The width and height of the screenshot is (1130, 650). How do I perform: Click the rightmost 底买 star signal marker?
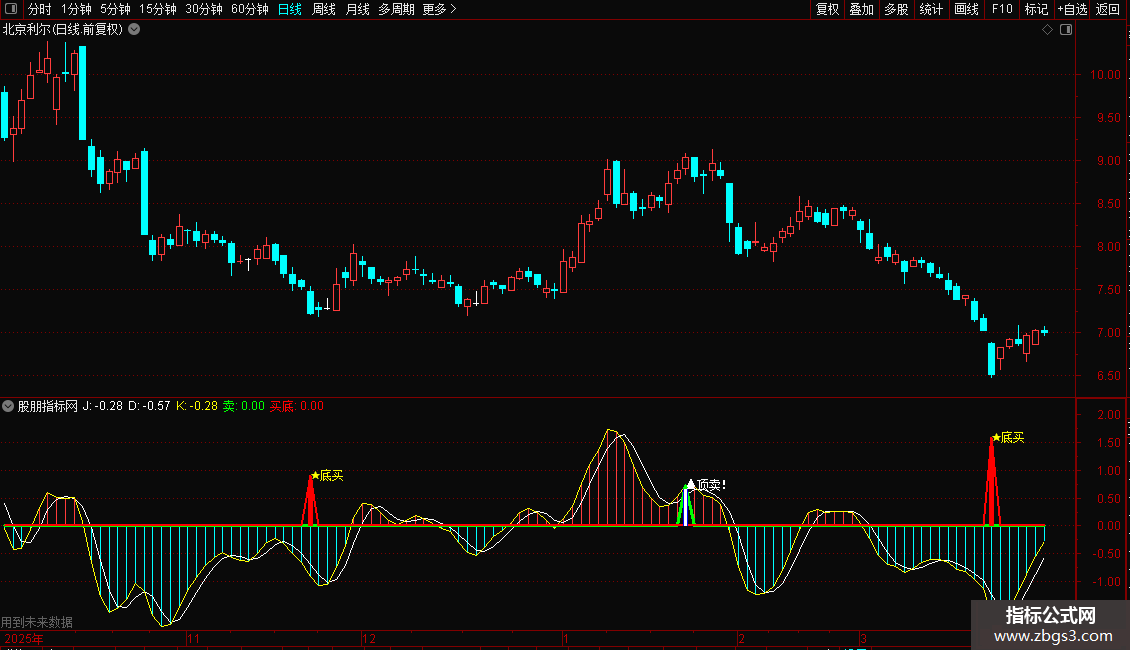tap(996, 437)
